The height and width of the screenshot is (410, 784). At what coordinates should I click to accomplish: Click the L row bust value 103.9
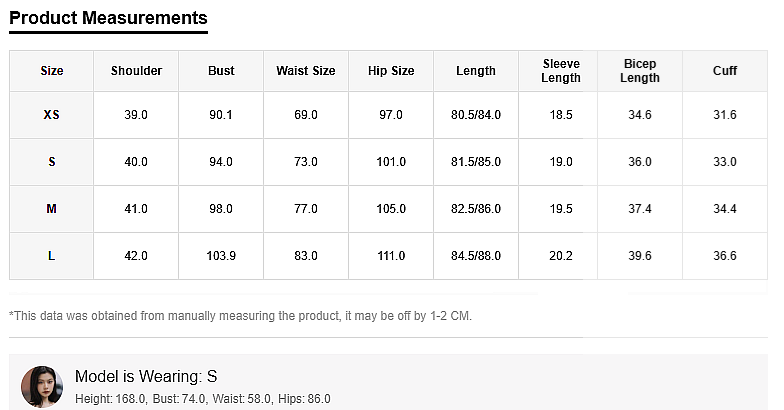click(221, 256)
